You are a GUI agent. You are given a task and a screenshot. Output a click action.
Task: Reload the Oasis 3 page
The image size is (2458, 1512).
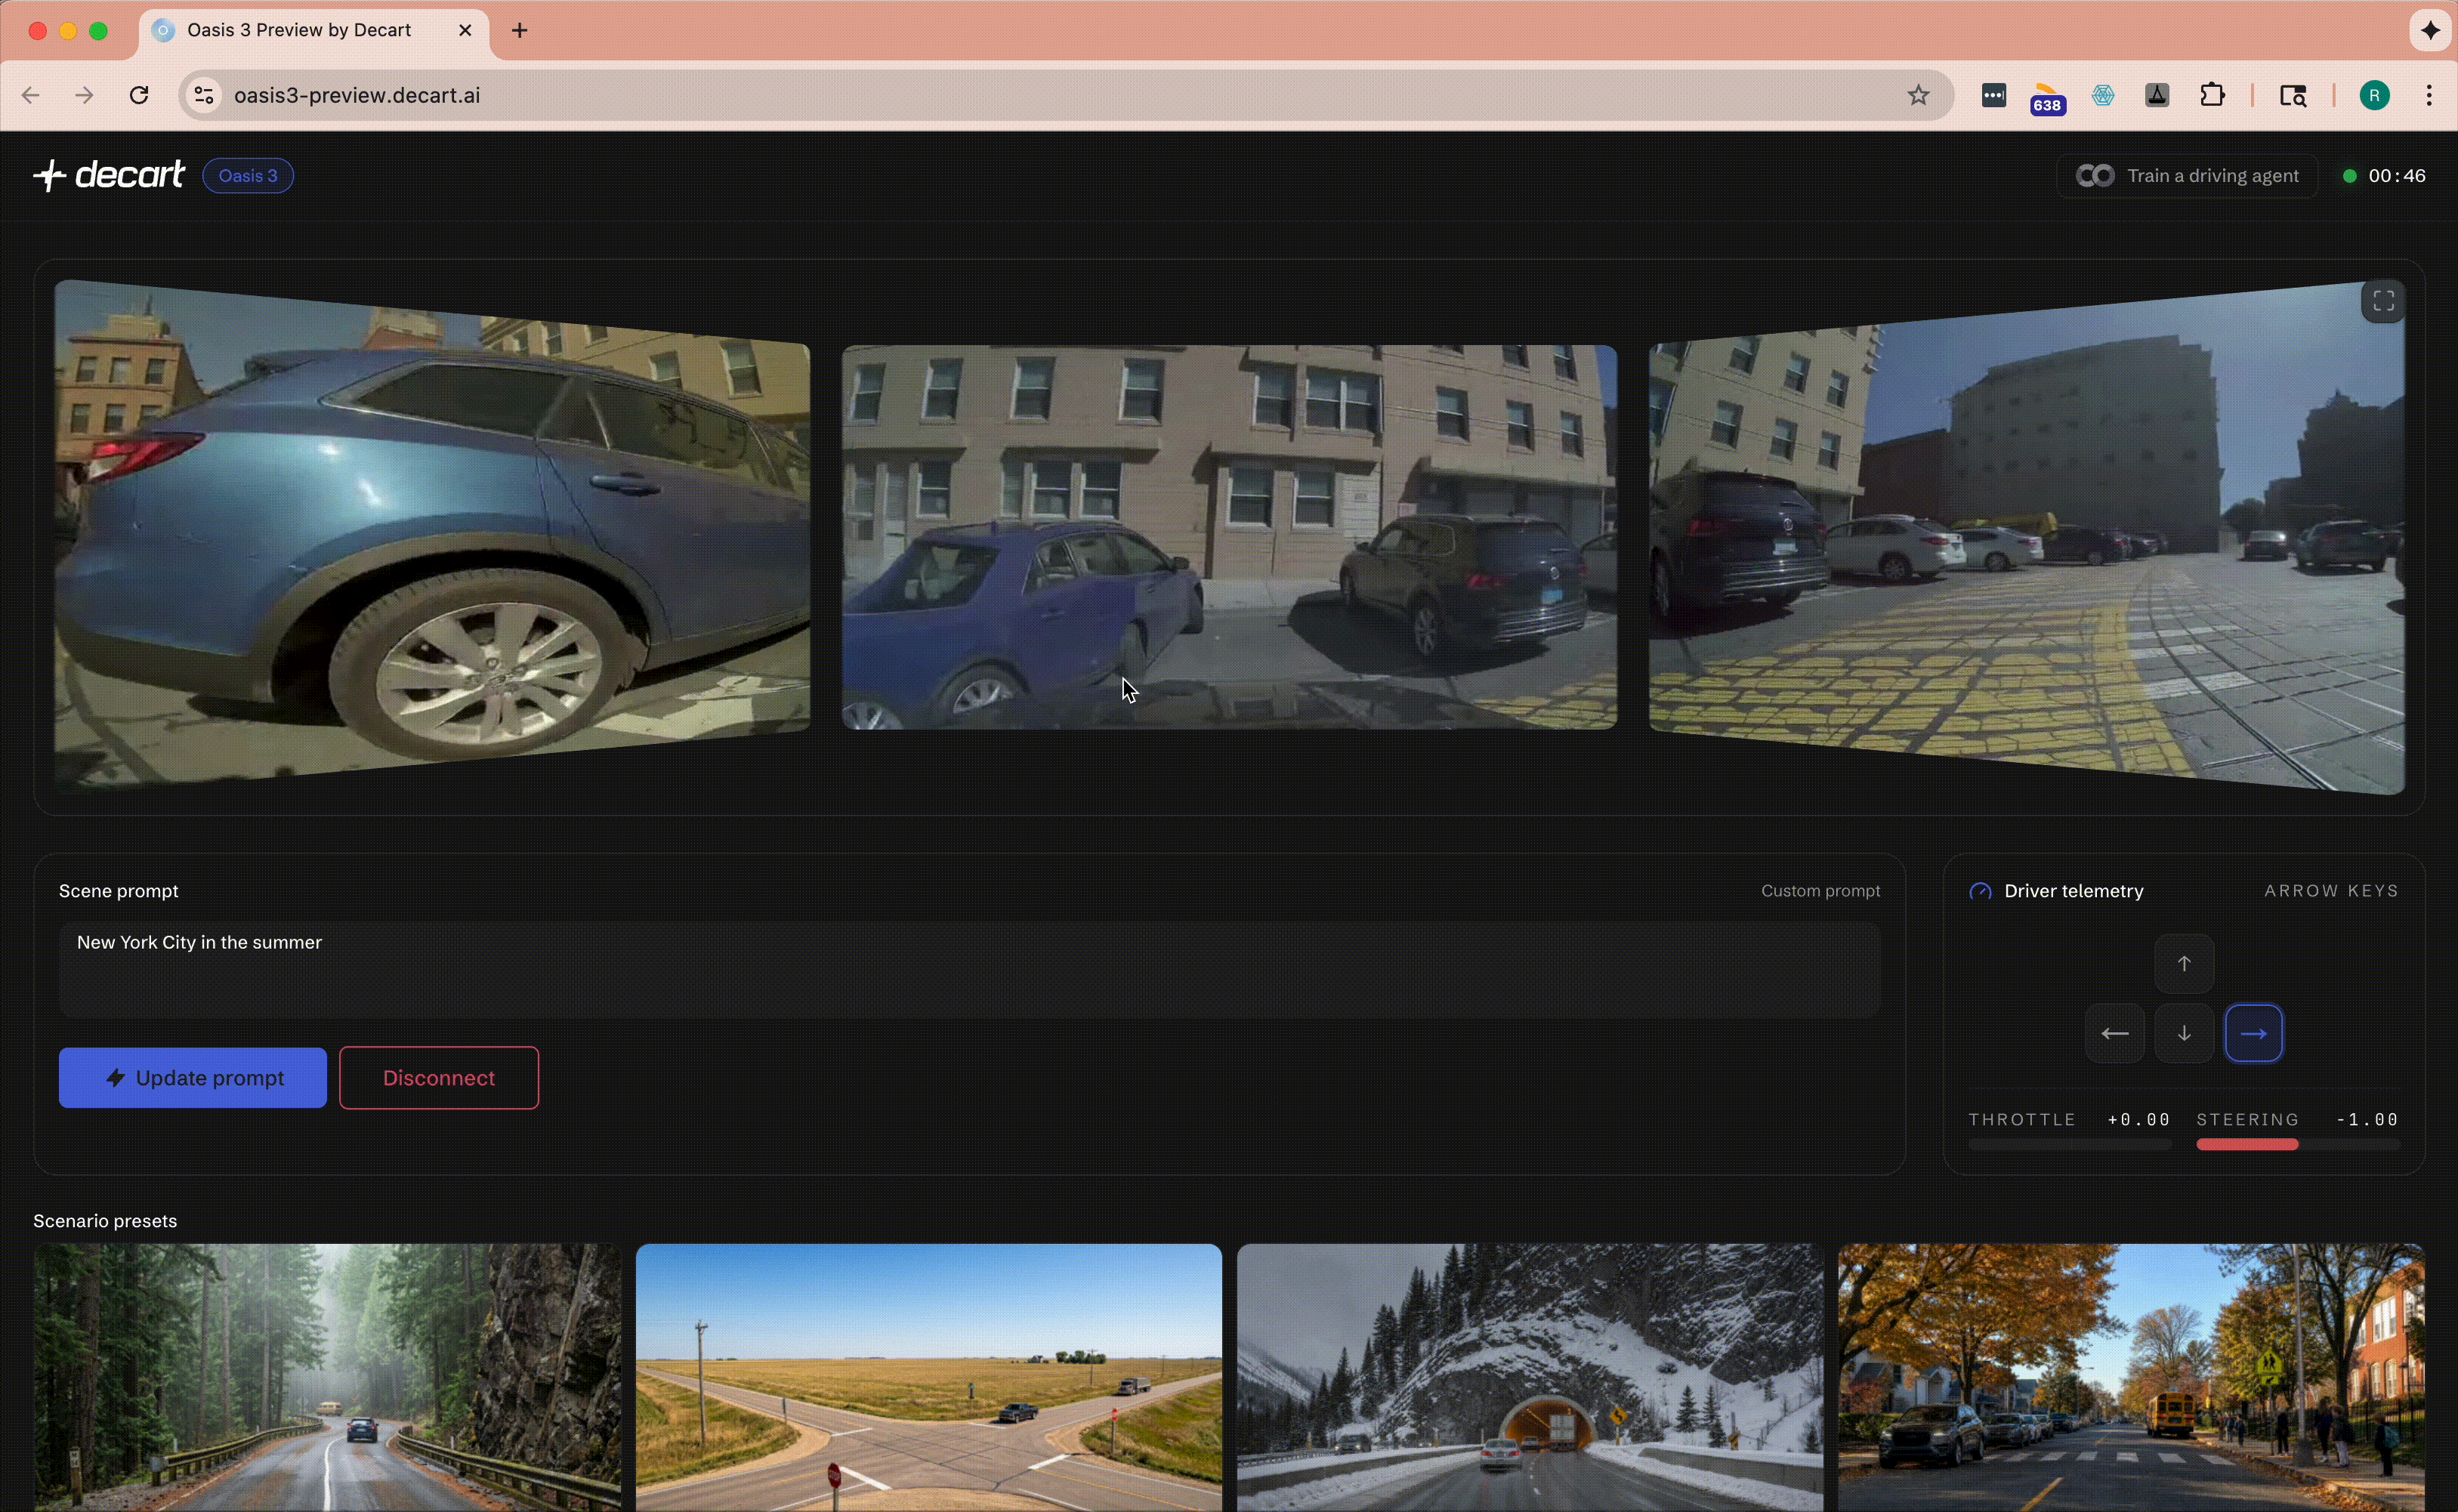(x=140, y=96)
